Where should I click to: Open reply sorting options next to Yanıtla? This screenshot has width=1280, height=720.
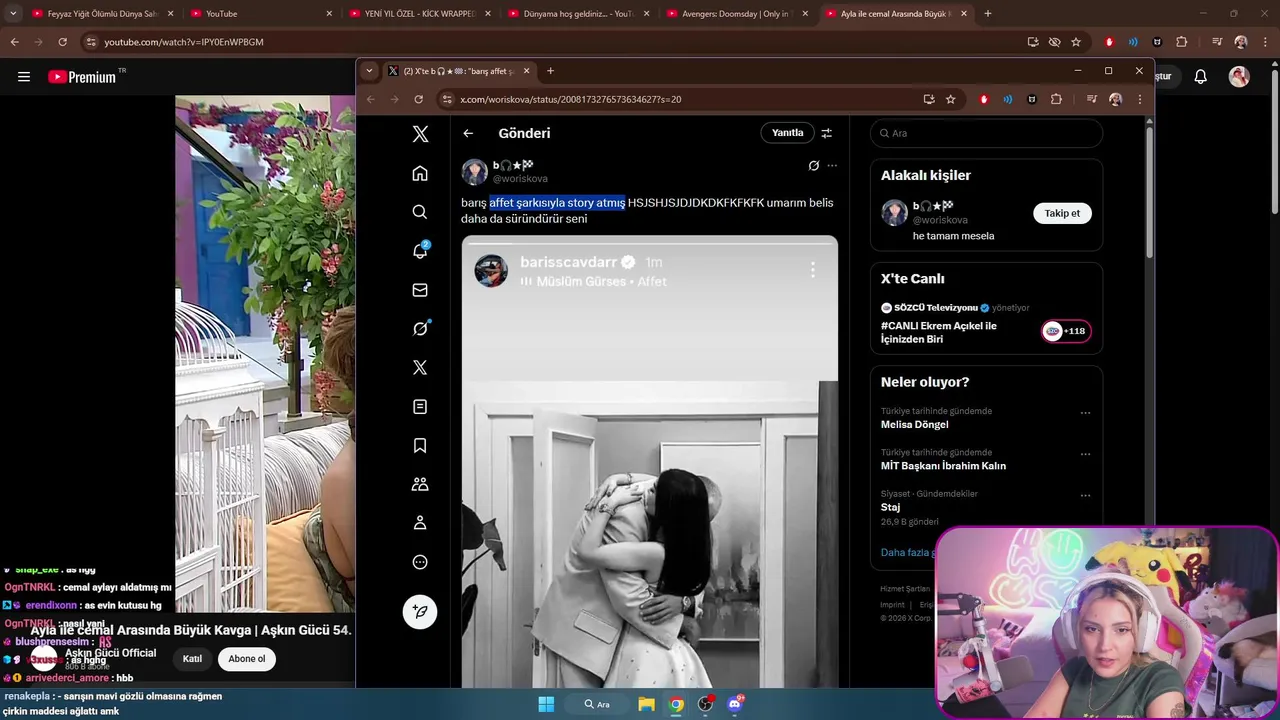tap(827, 133)
